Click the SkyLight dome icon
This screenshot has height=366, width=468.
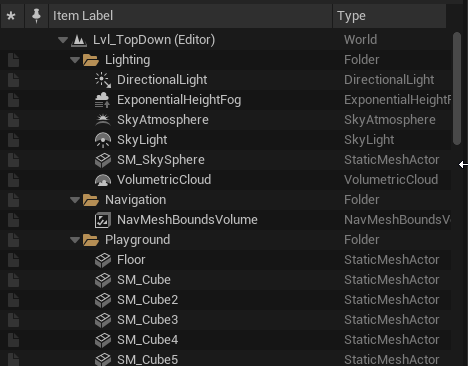(103, 140)
